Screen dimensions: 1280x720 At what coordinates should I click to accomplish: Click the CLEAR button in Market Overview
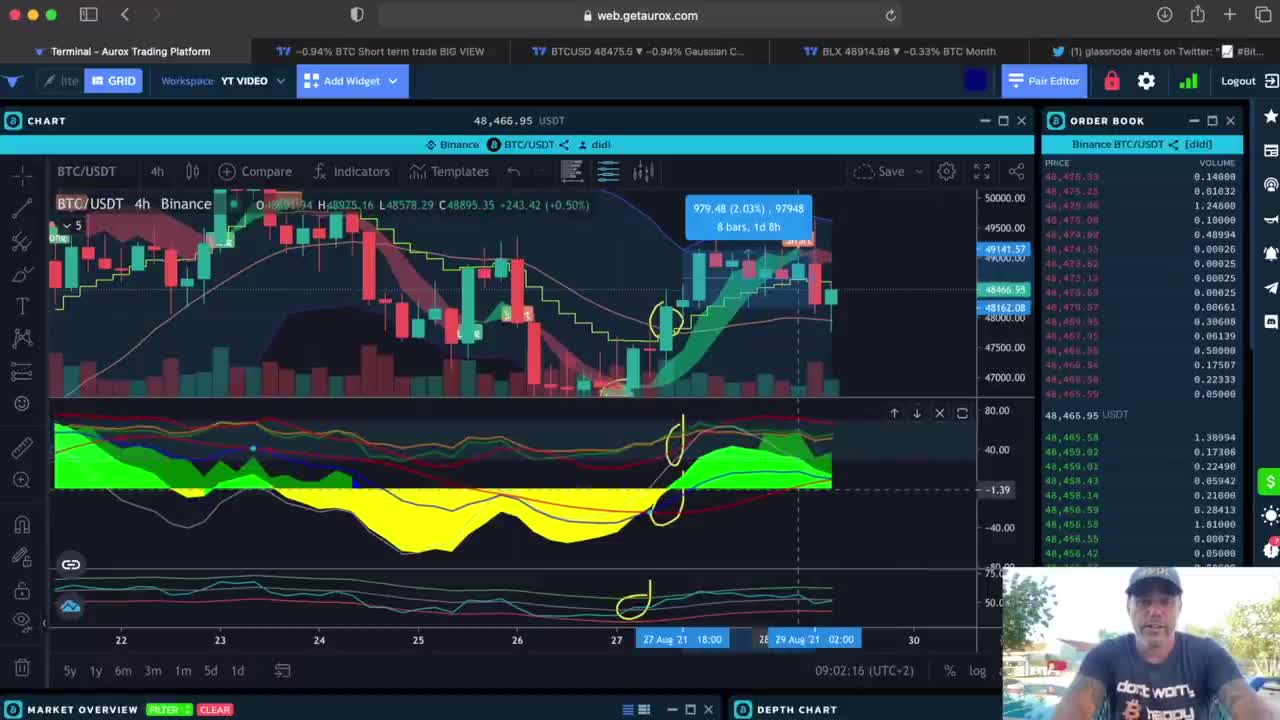pyautogui.click(x=215, y=710)
